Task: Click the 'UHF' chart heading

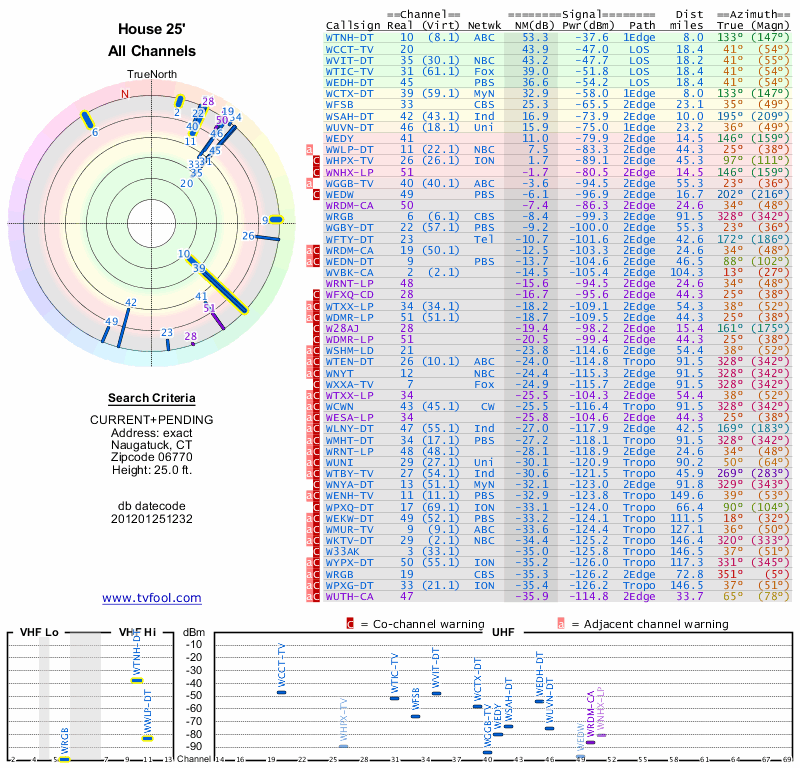Action: coord(503,632)
